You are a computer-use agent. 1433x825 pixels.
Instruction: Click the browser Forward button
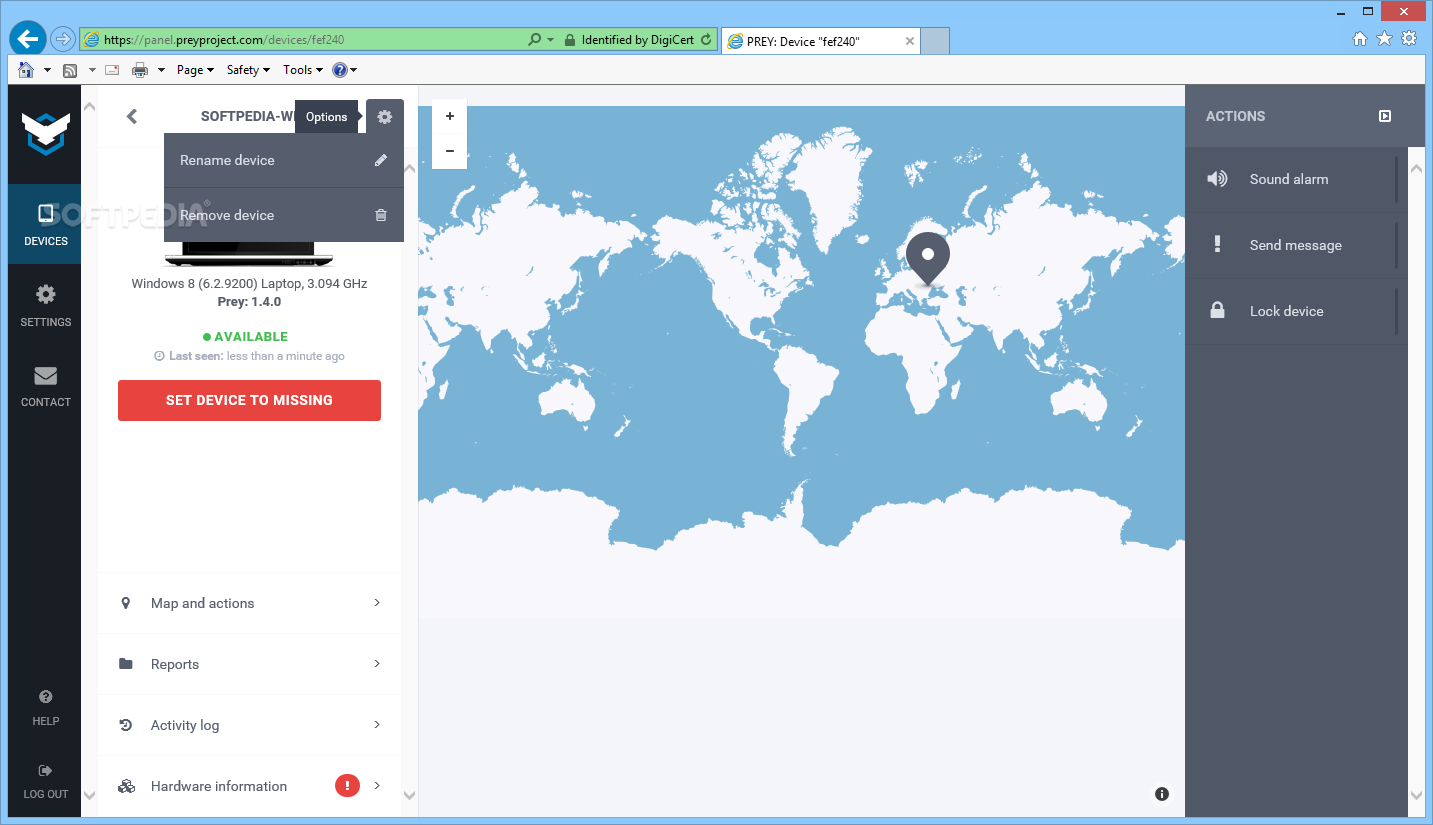[x=63, y=39]
